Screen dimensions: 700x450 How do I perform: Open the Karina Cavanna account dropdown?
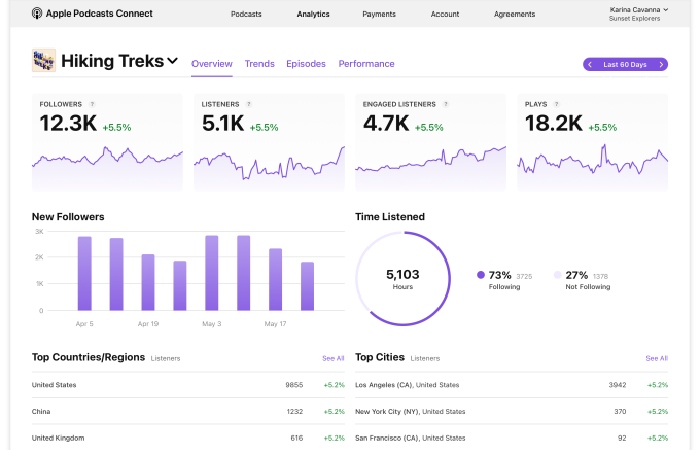pyautogui.click(x=639, y=9)
